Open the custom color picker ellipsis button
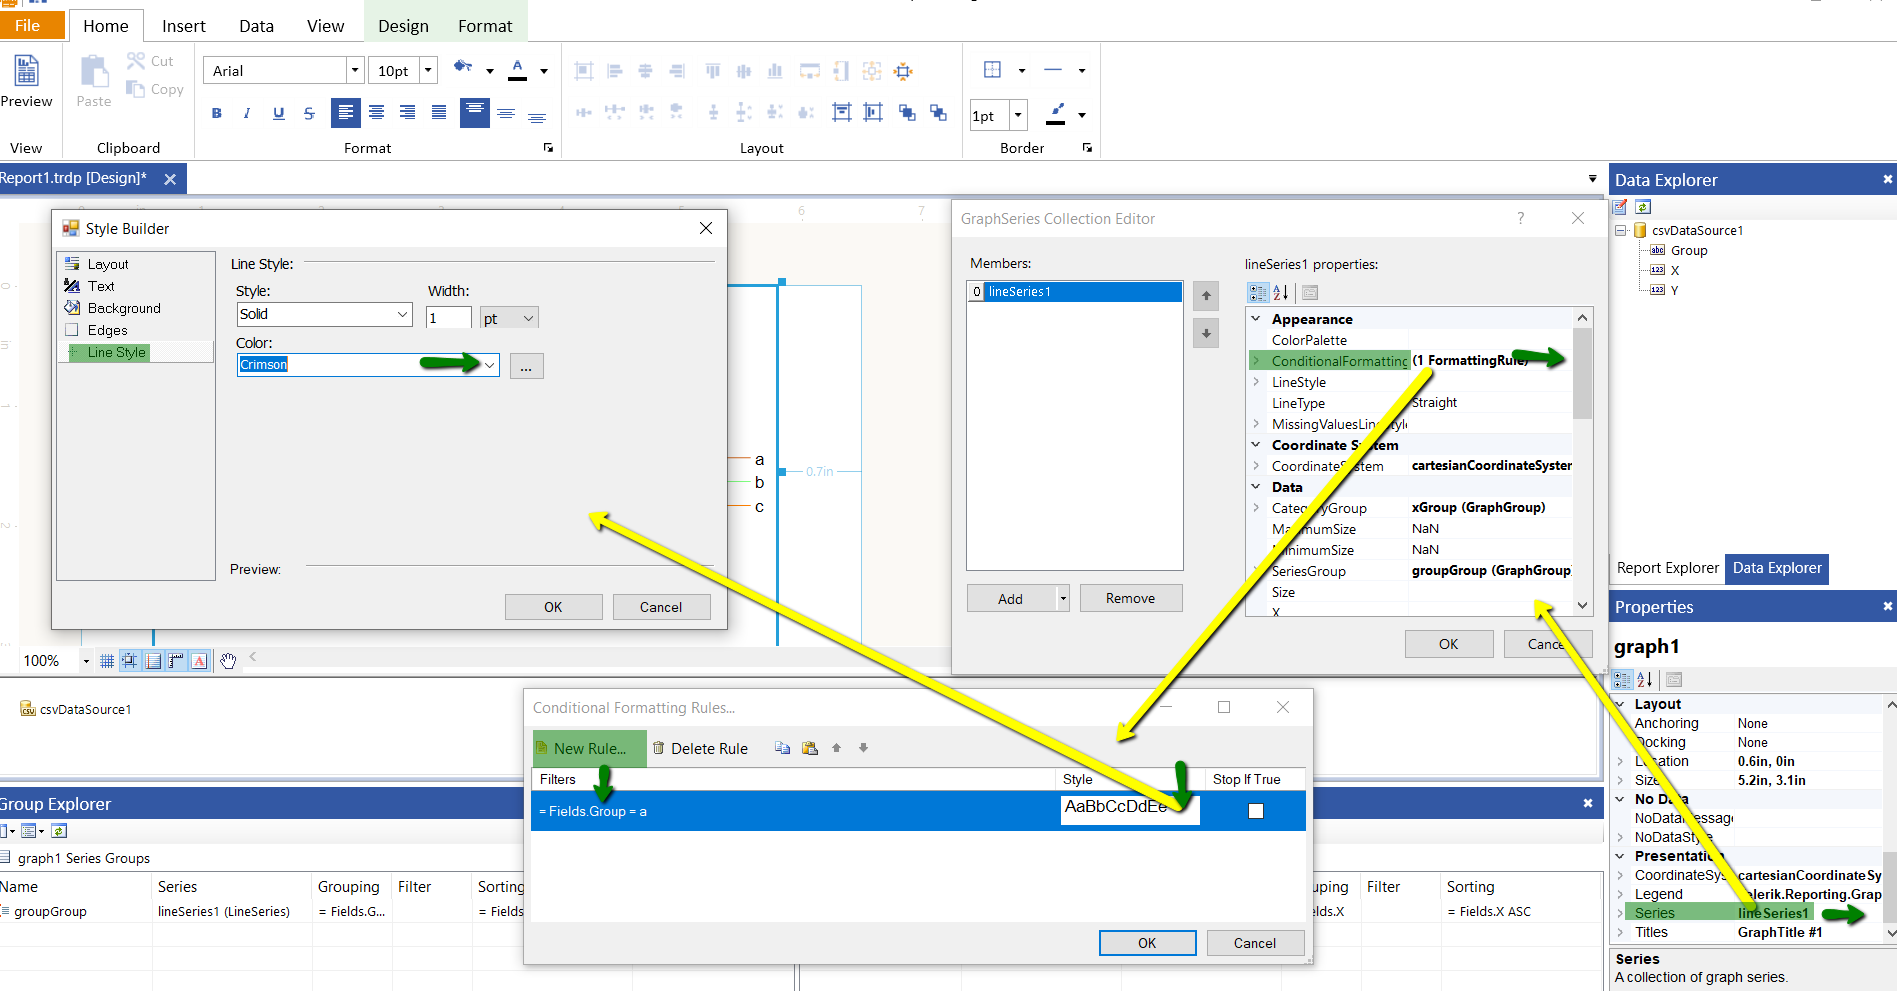1897x991 pixels. 526,366
